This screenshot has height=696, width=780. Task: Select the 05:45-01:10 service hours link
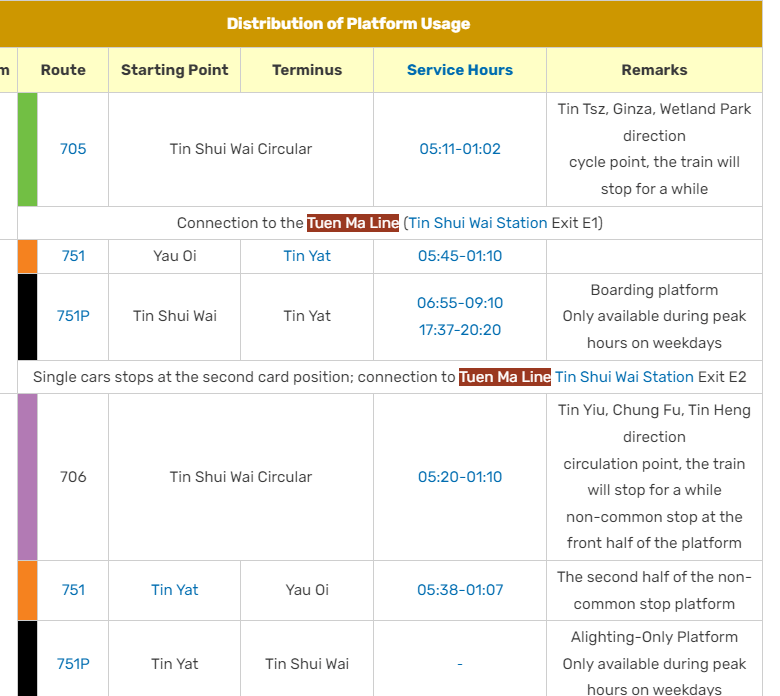(x=459, y=256)
